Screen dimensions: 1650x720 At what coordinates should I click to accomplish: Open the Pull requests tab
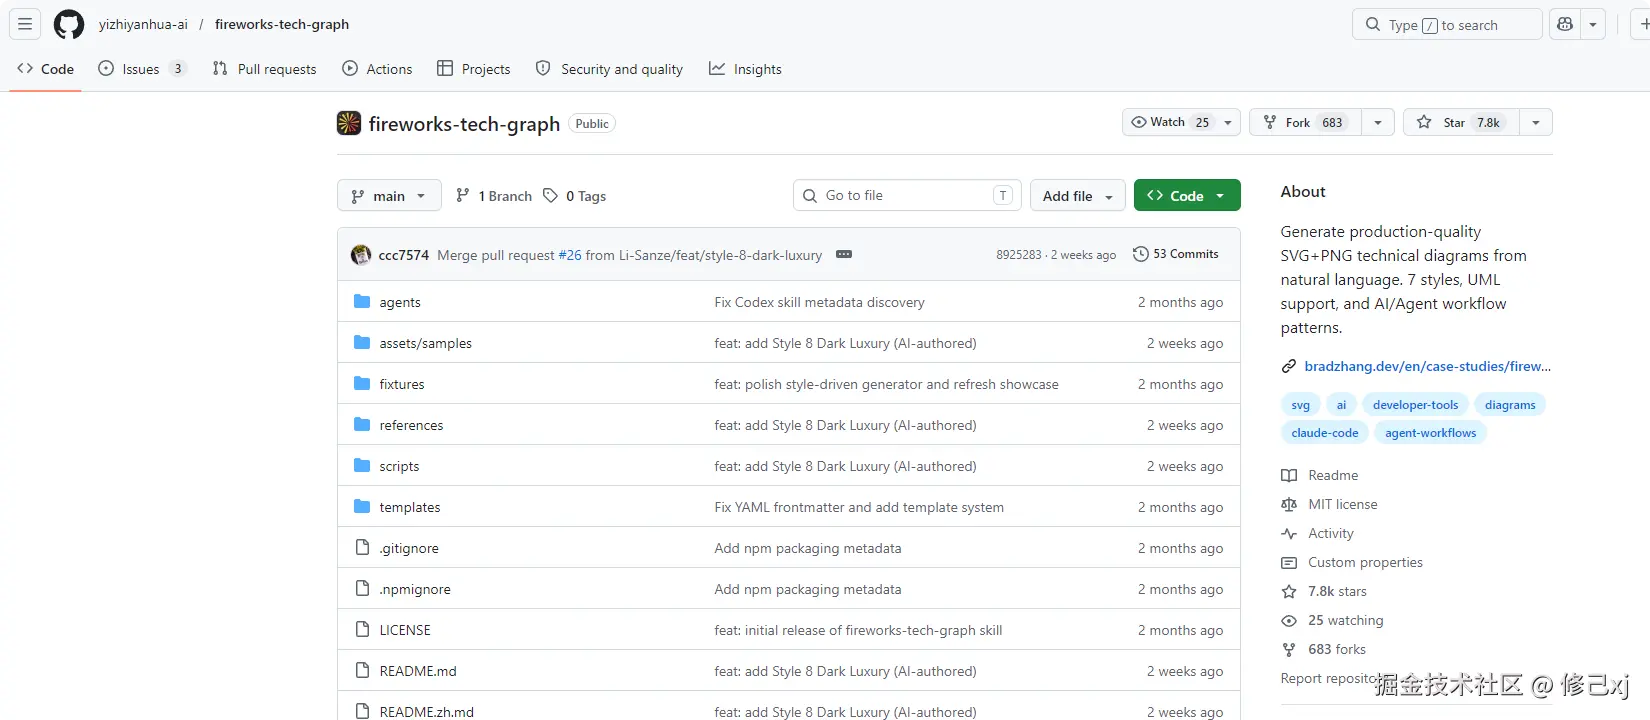[x=264, y=69]
